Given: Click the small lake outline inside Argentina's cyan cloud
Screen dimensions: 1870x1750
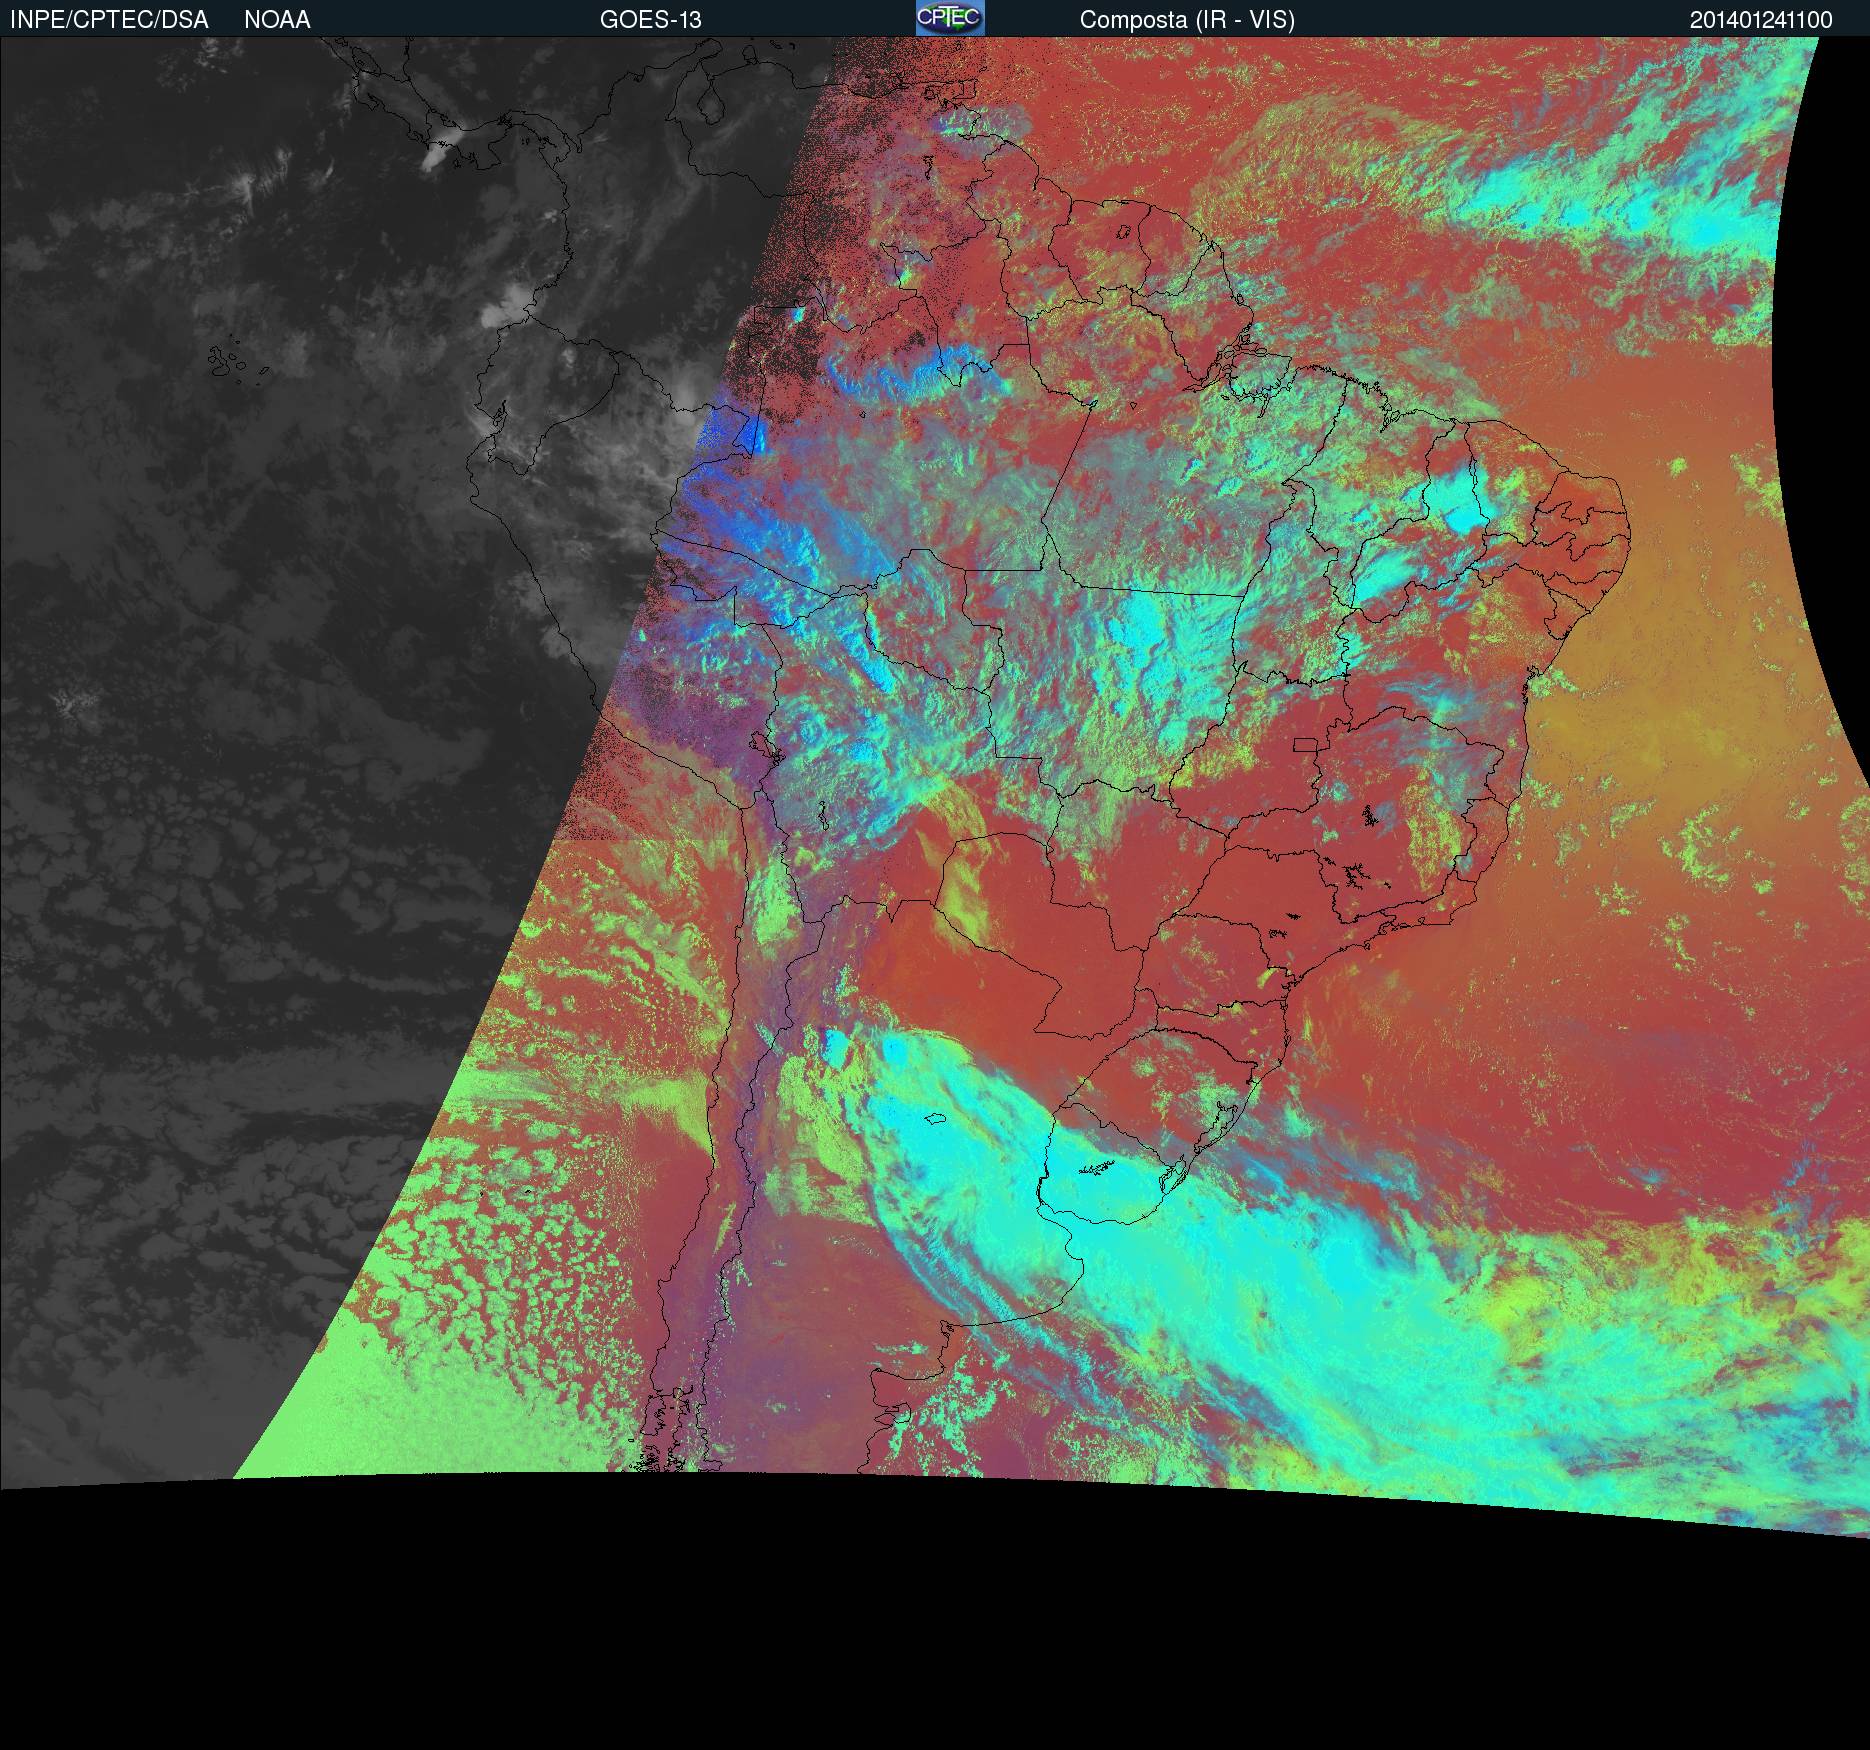Looking at the screenshot, I should pos(936,1120).
